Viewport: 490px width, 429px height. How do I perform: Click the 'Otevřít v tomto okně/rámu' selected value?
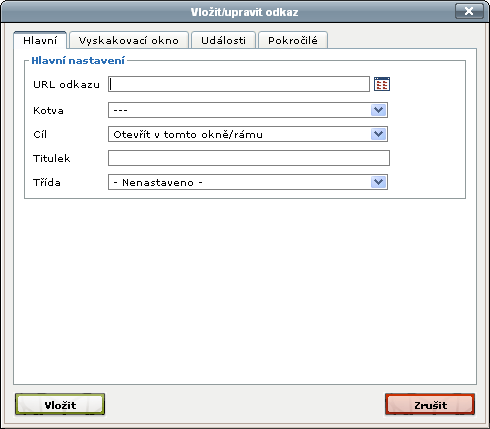pyautogui.click(x=188, y=134)
